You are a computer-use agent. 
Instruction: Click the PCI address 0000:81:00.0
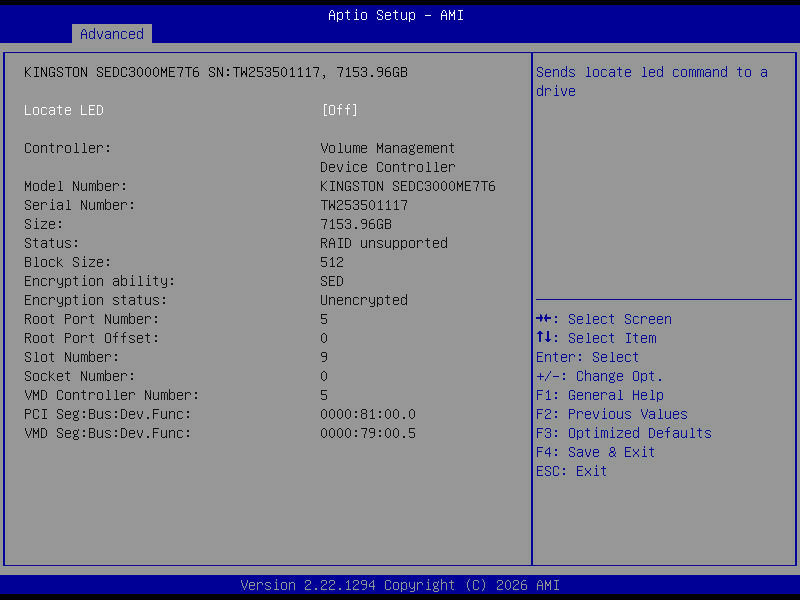[x=368, y=414]
